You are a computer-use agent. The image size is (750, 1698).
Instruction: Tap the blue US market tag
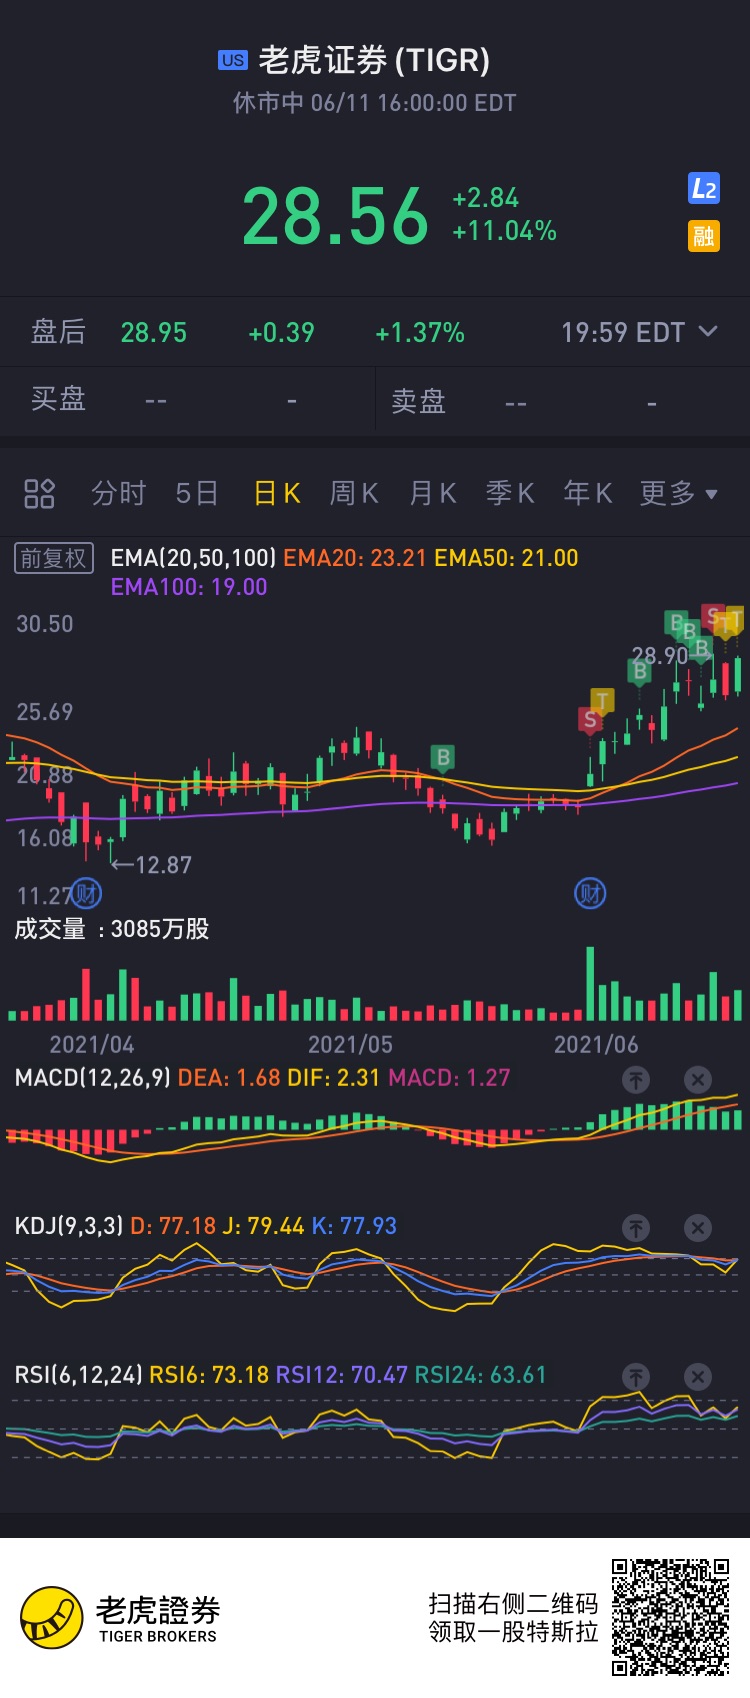pyautogui.click(x=233, y=60)
